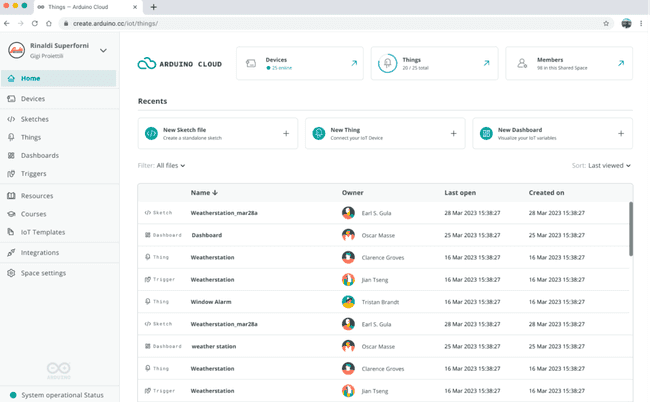Go to Dashboards in sidebar
Image resolution: width=650 pixels, height=402 pixels.
pyautogui.click(x=39, y=156)
